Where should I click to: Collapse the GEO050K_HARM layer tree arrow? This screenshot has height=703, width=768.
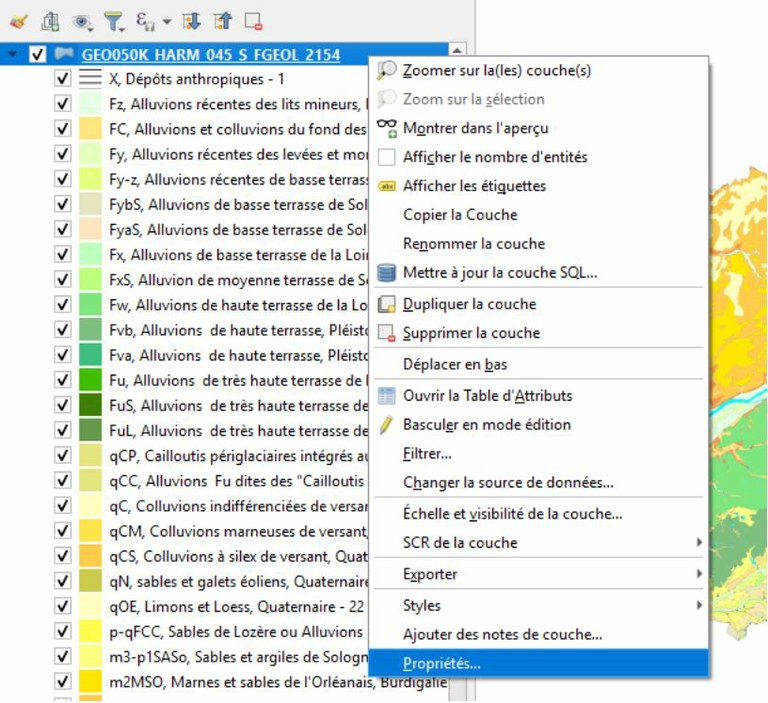pos(12,54)
